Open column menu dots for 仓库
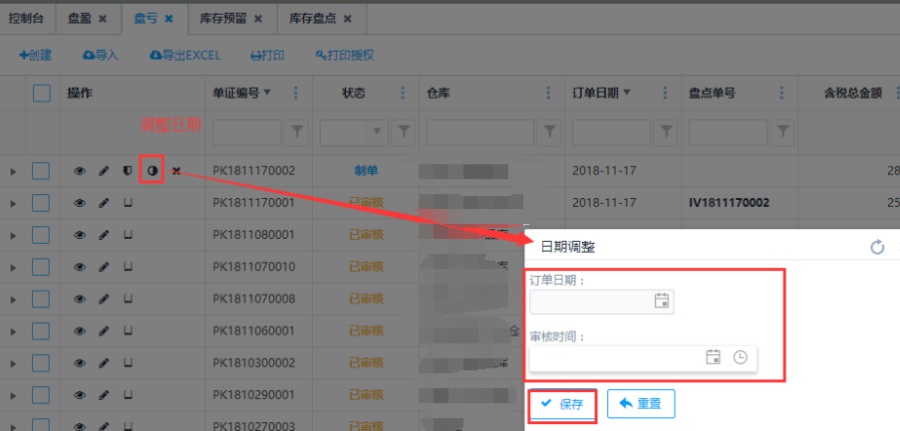The image size is (900, 431). tap(548, 93)
